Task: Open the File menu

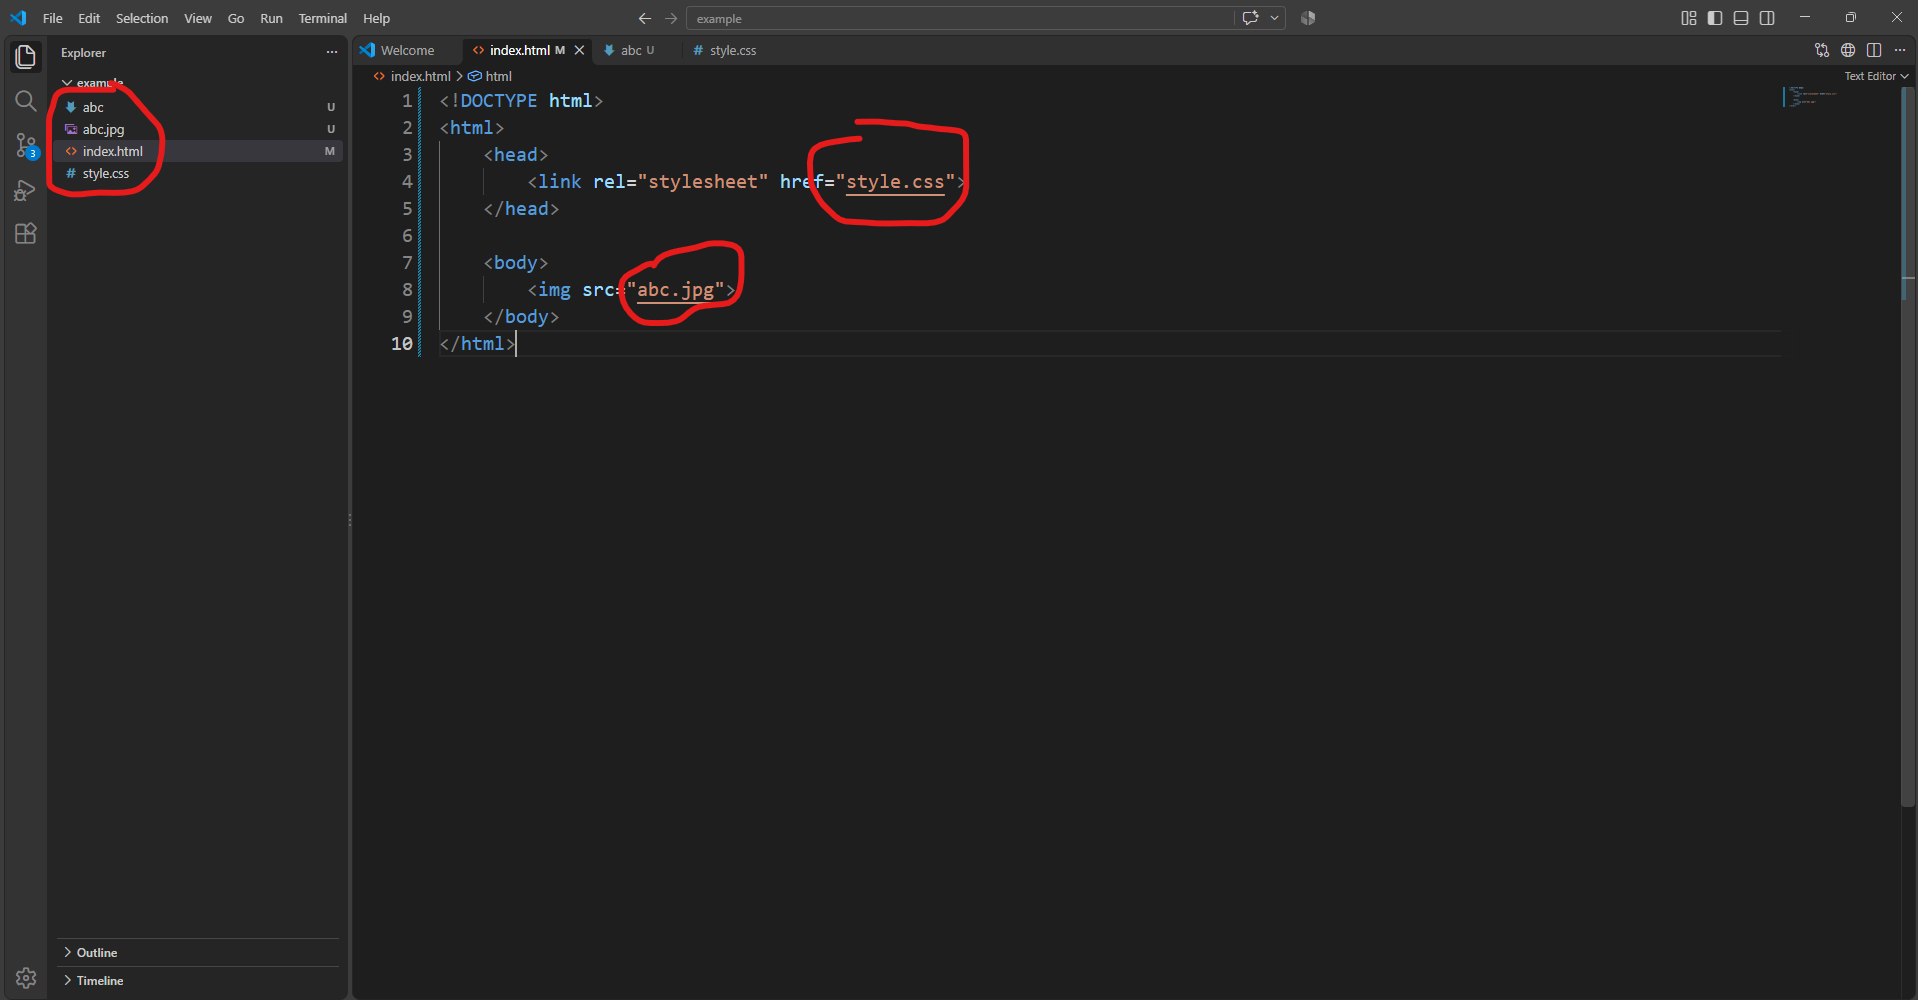Action: 53,18
